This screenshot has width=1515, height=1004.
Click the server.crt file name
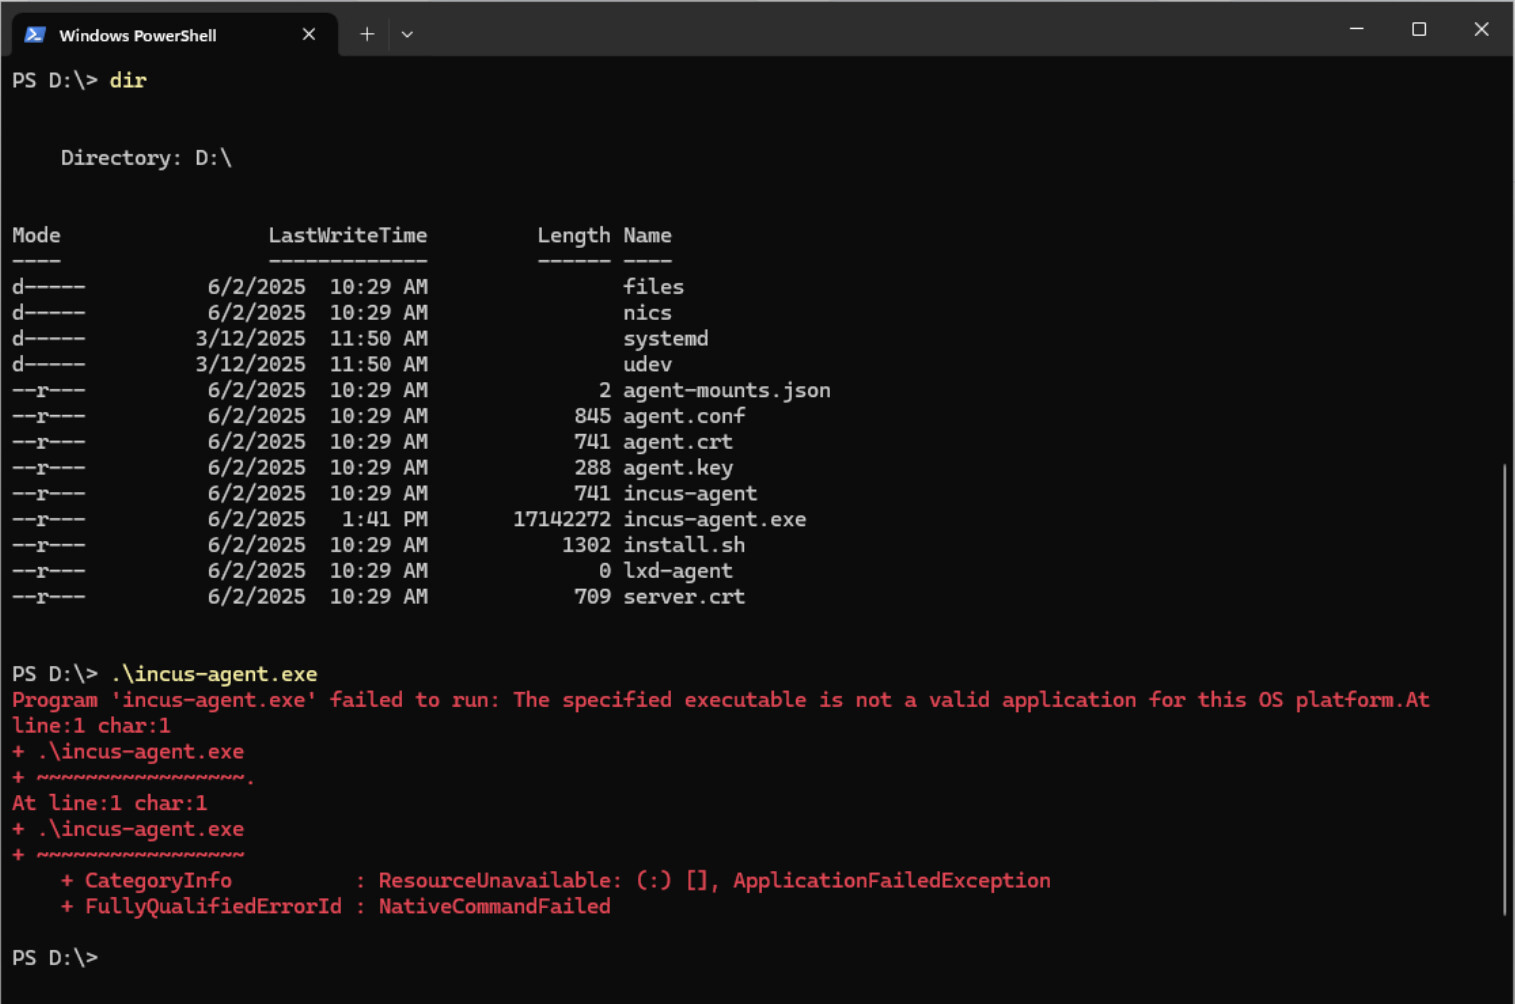coord(684,597)
